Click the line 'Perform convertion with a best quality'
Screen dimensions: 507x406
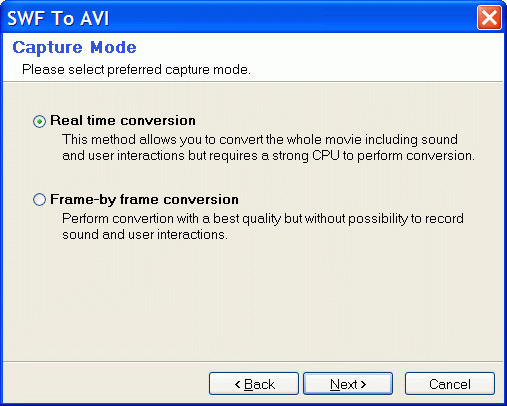[263, 219]
